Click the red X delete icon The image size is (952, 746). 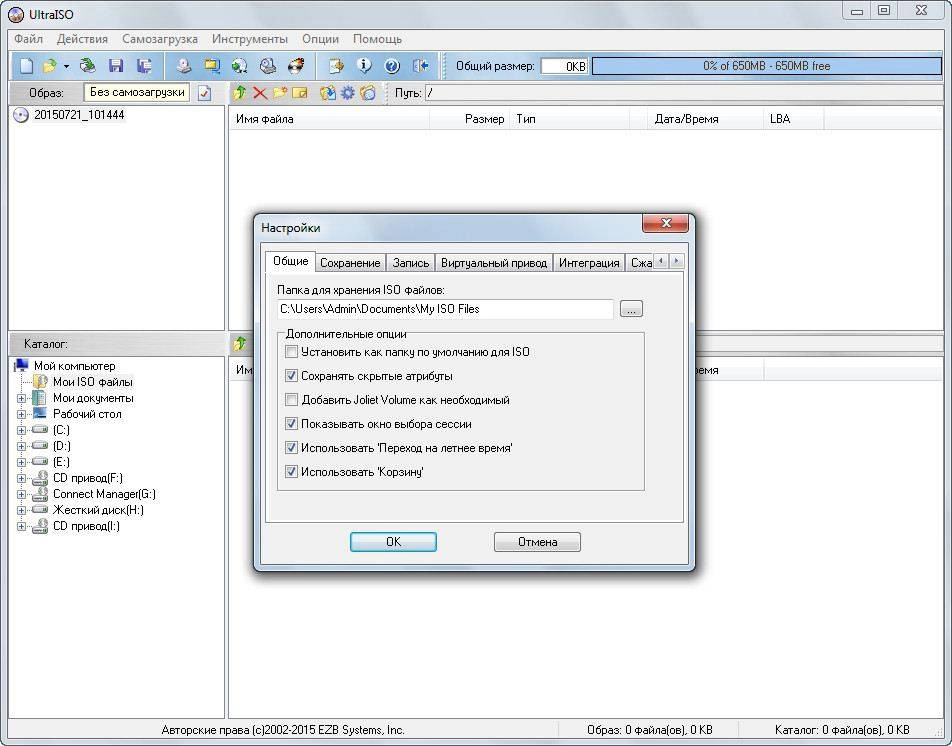click(260, 93)
